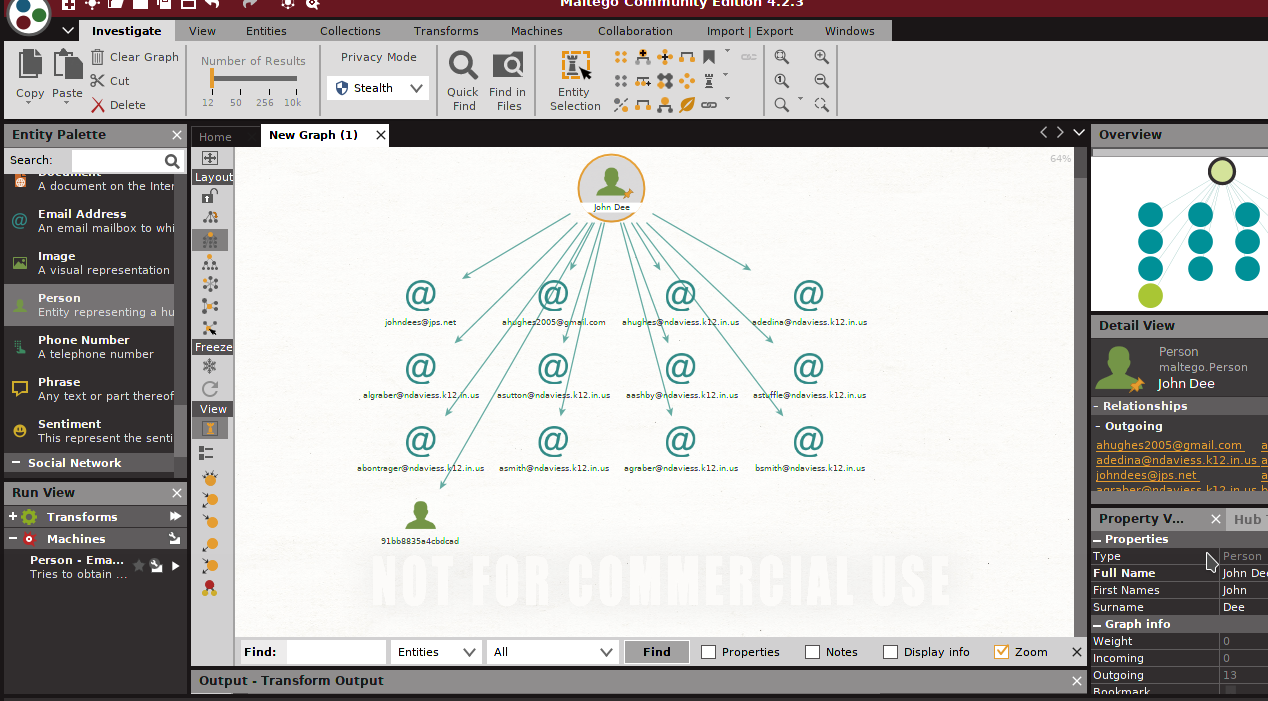Open the Entities dropdown in Find bar
1268x701 pixels.
pos(436,652)
